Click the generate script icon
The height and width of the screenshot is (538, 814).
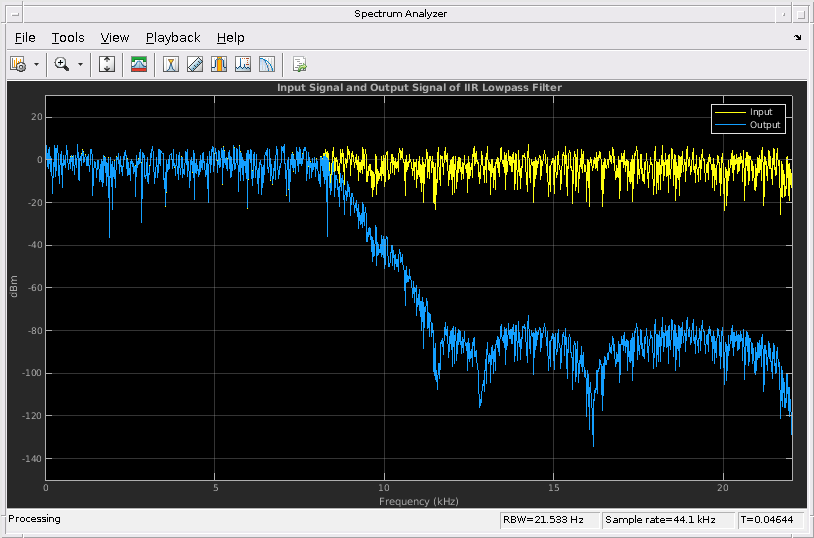click(x=299, y=64)
